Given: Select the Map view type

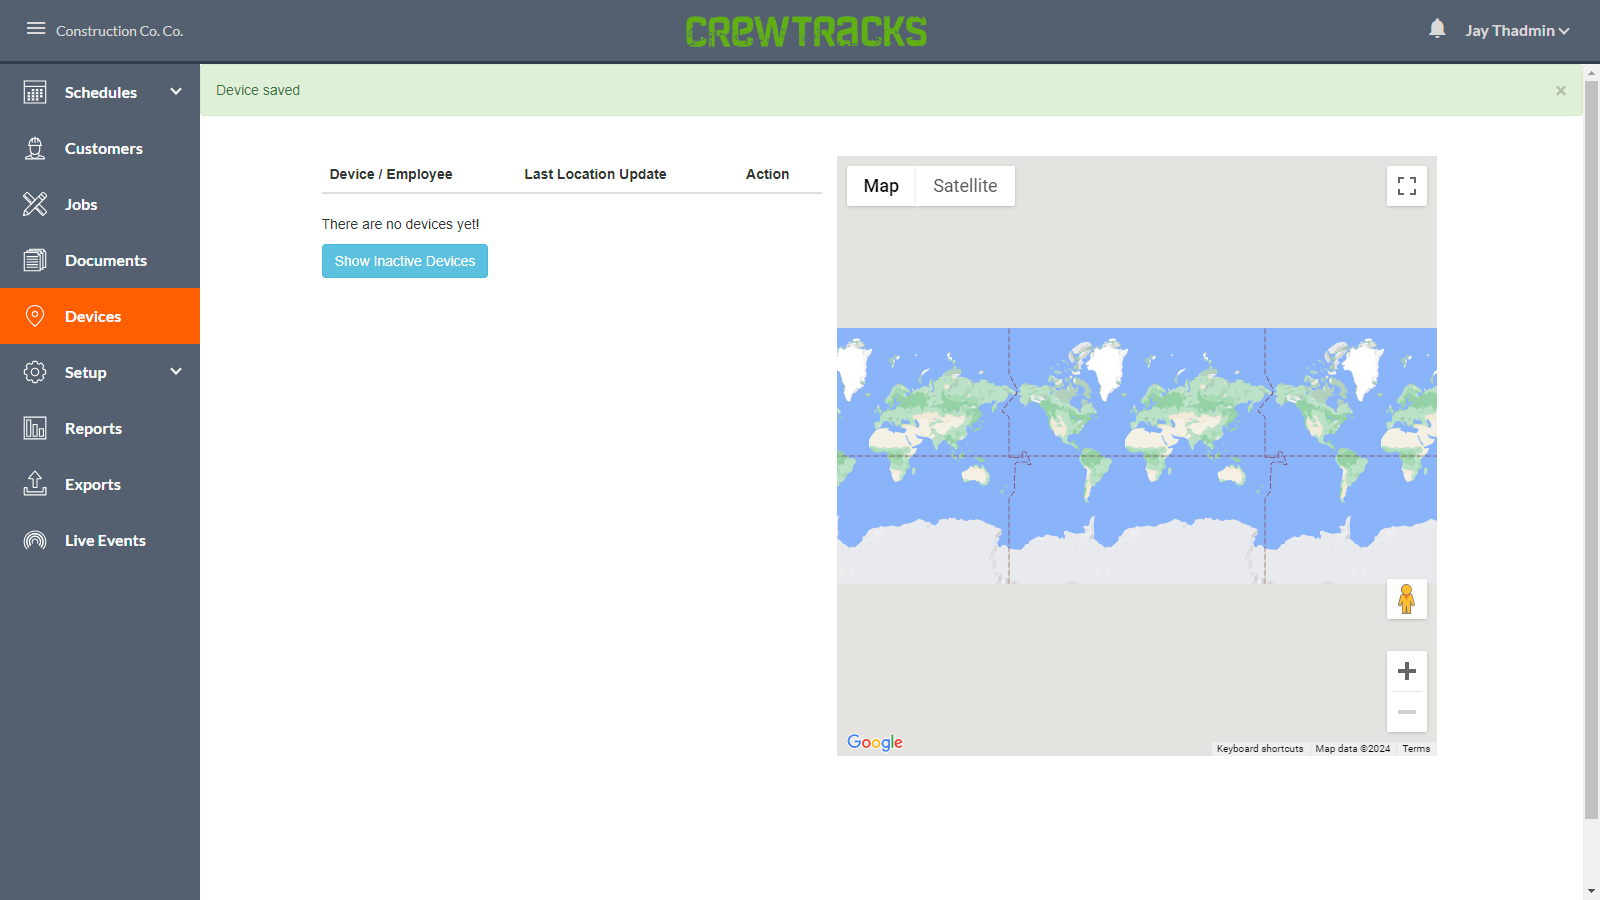Looking at the screenshot, I should point(881,186).
